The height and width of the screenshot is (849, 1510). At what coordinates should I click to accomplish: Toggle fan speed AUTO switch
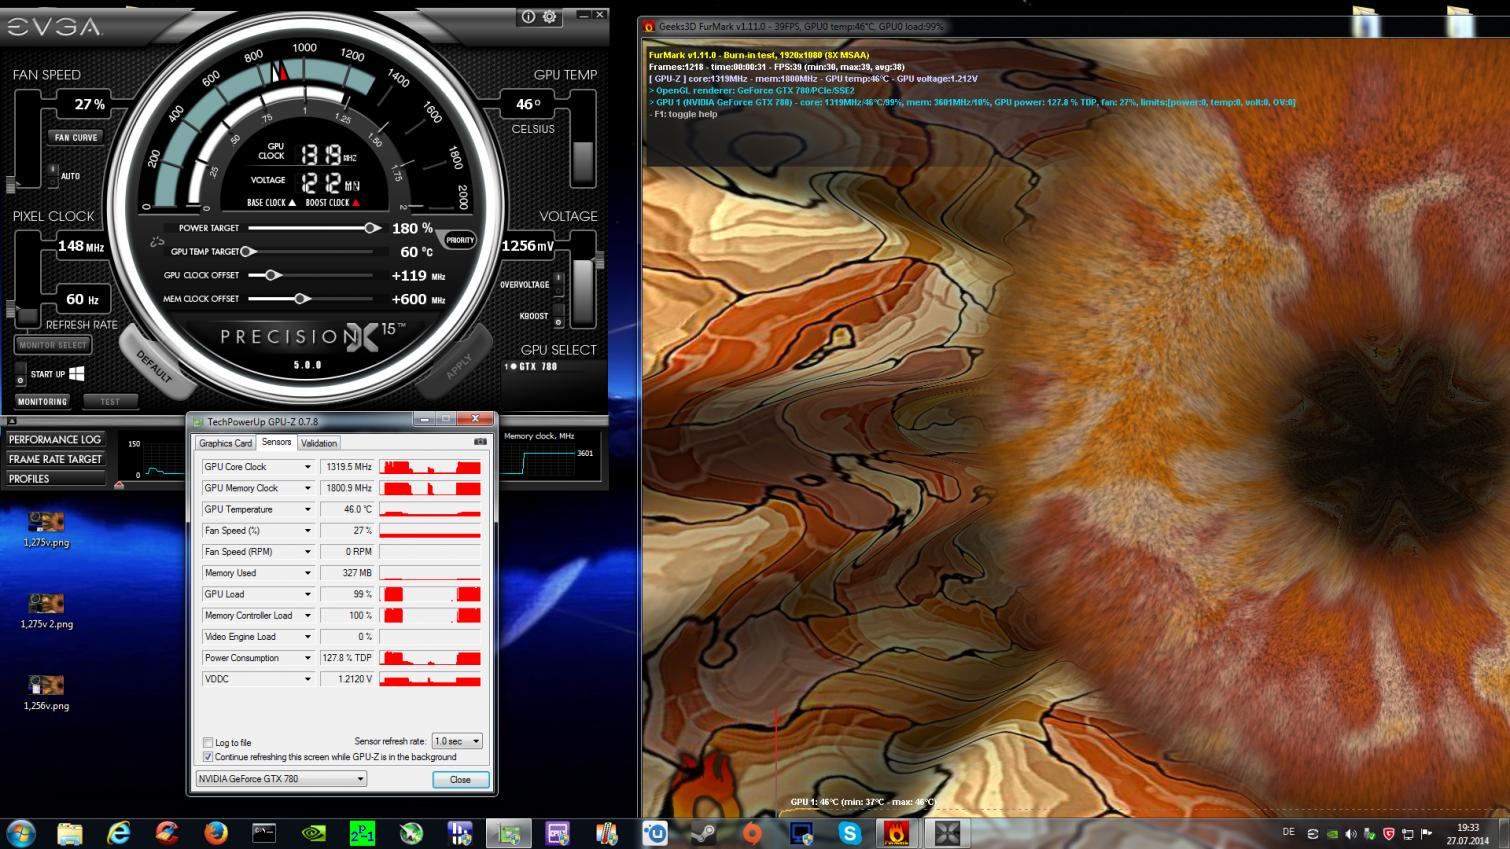click(x=52, y=176)
